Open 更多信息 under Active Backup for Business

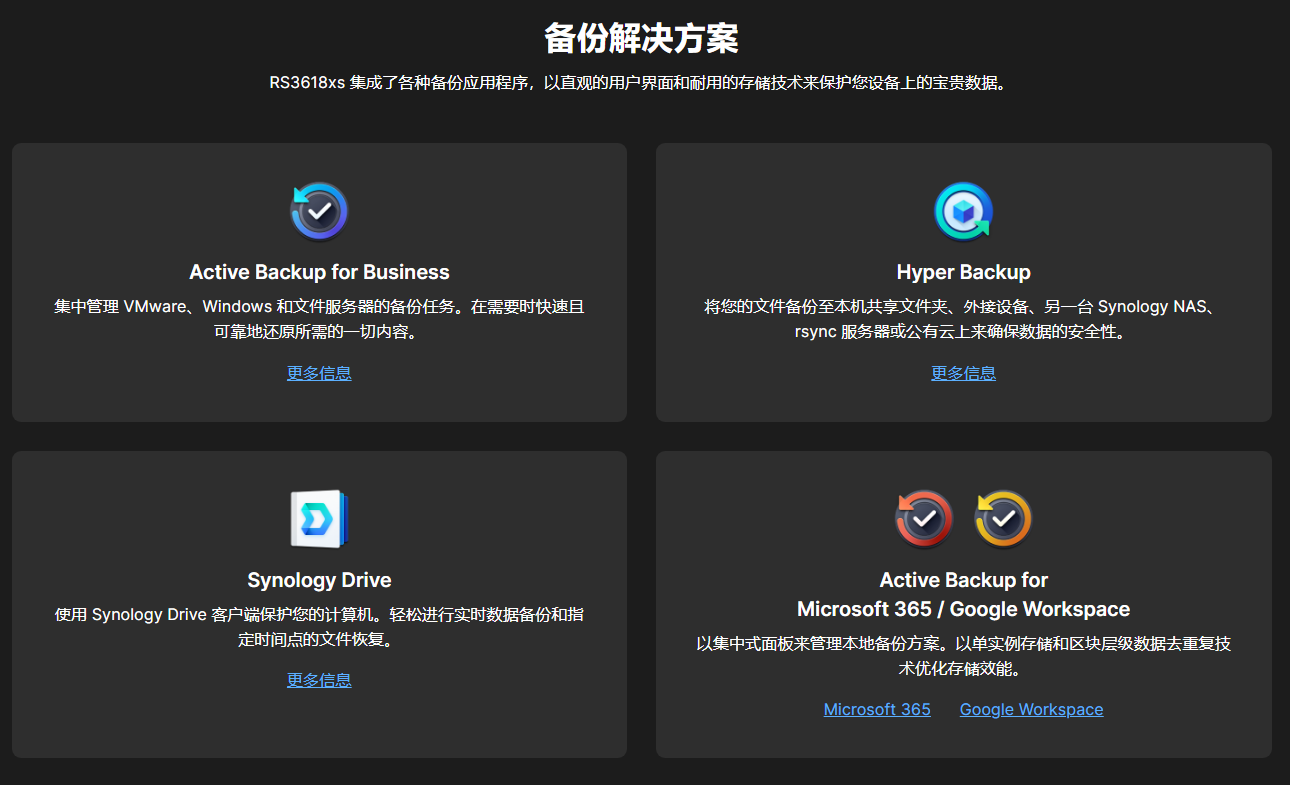tap(319, 373)
